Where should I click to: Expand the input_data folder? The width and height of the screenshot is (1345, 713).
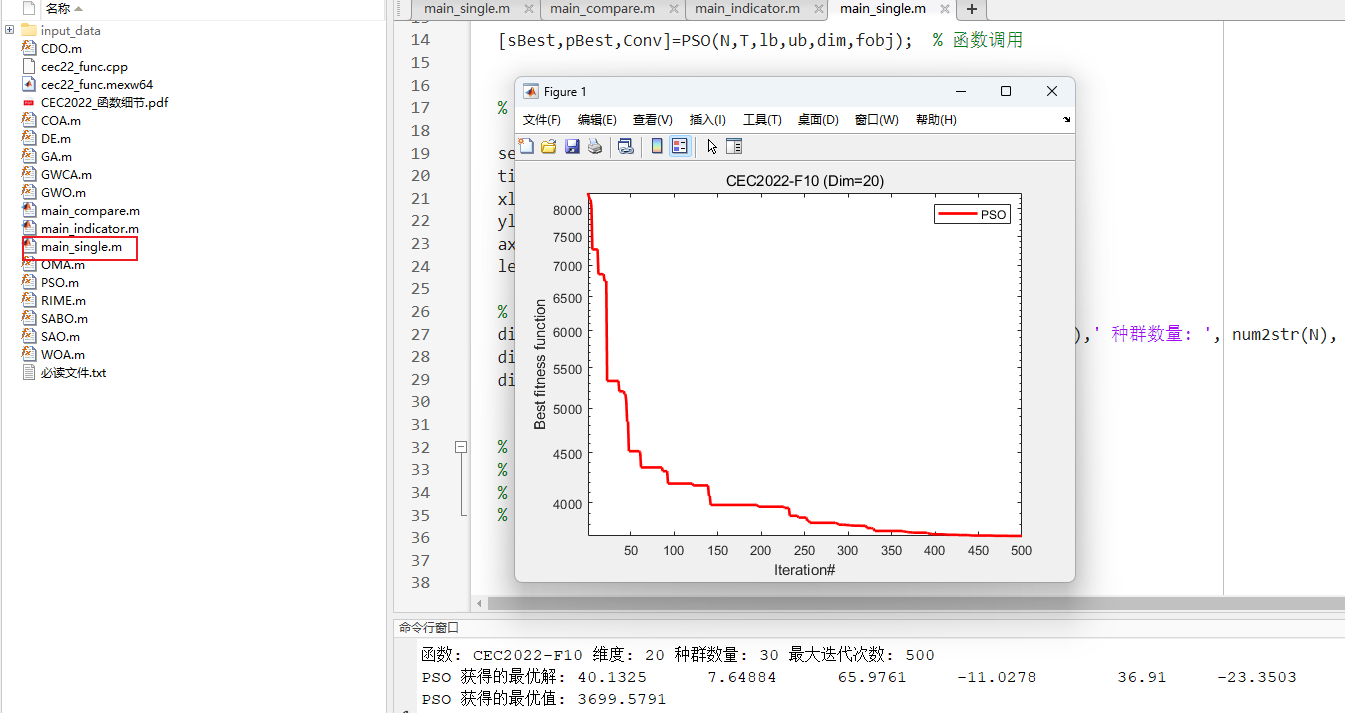pos(9,30)
